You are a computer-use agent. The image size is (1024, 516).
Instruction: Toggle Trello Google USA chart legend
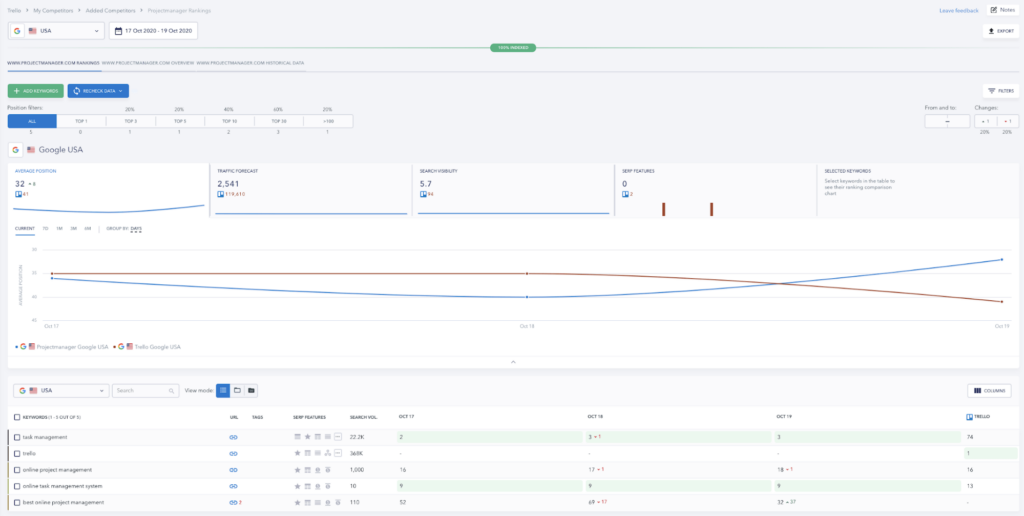click(147, 347)
